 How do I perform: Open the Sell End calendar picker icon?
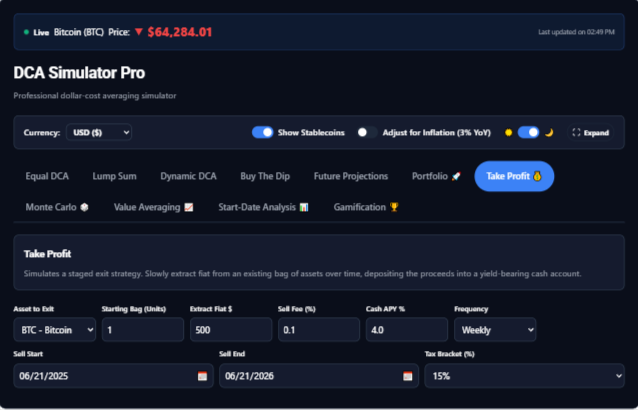(407, 376)
